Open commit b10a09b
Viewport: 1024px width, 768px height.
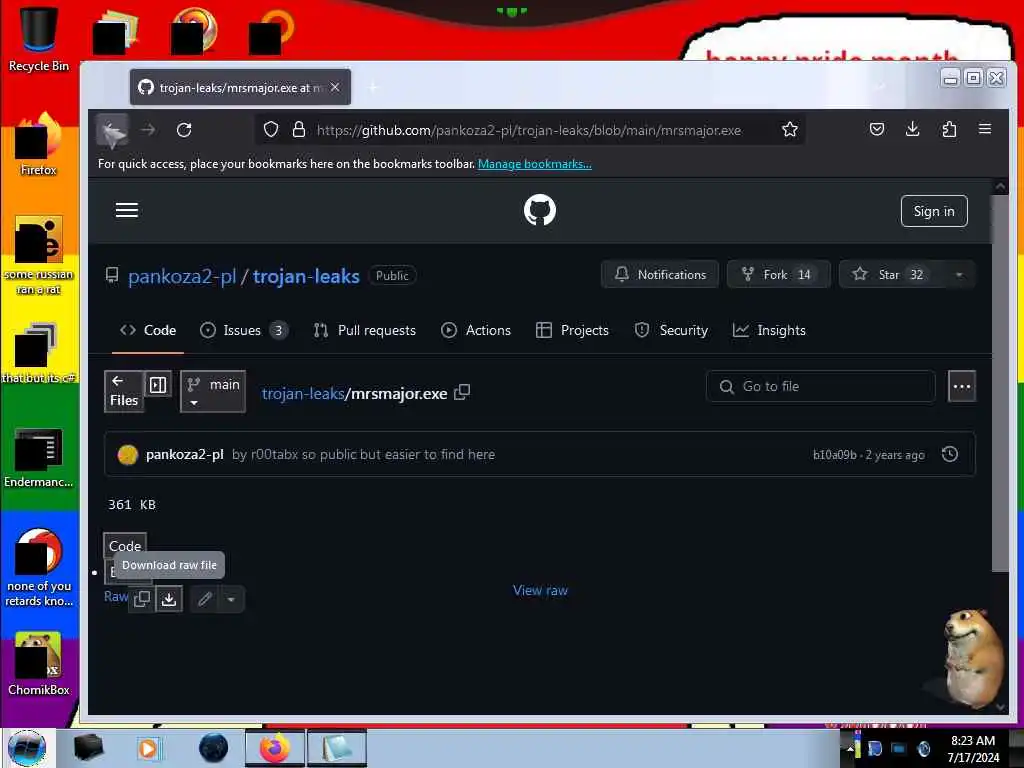coord(834,455)
